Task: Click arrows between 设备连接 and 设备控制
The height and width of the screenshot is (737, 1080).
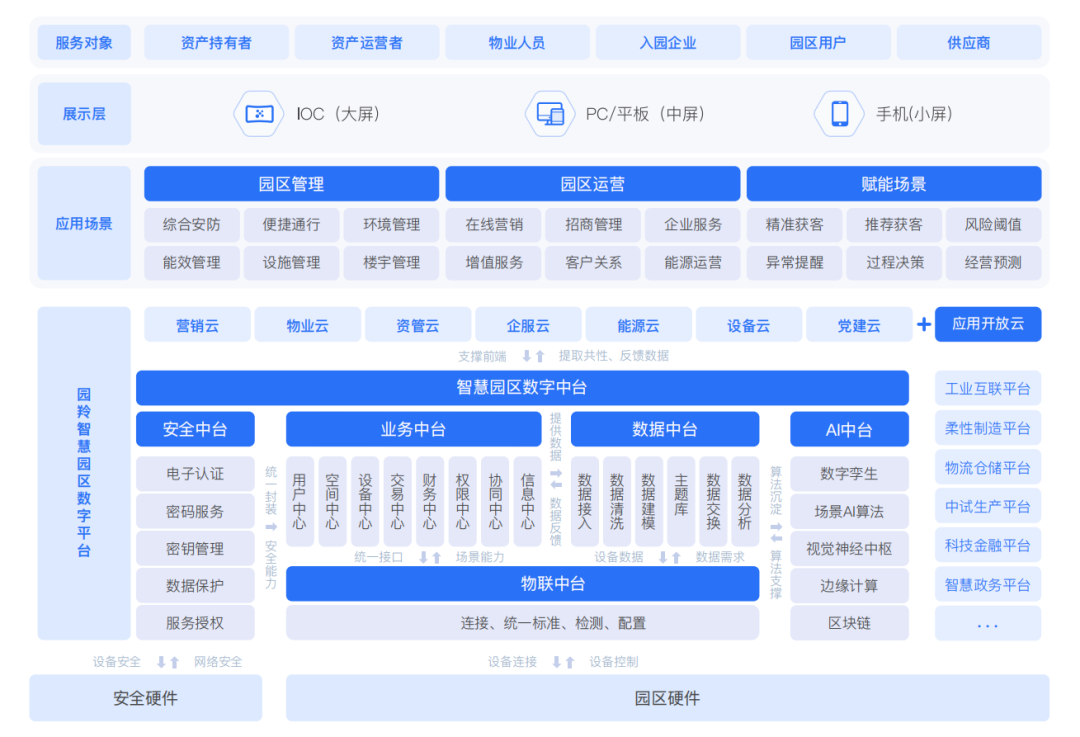Action: click(564, 661)
